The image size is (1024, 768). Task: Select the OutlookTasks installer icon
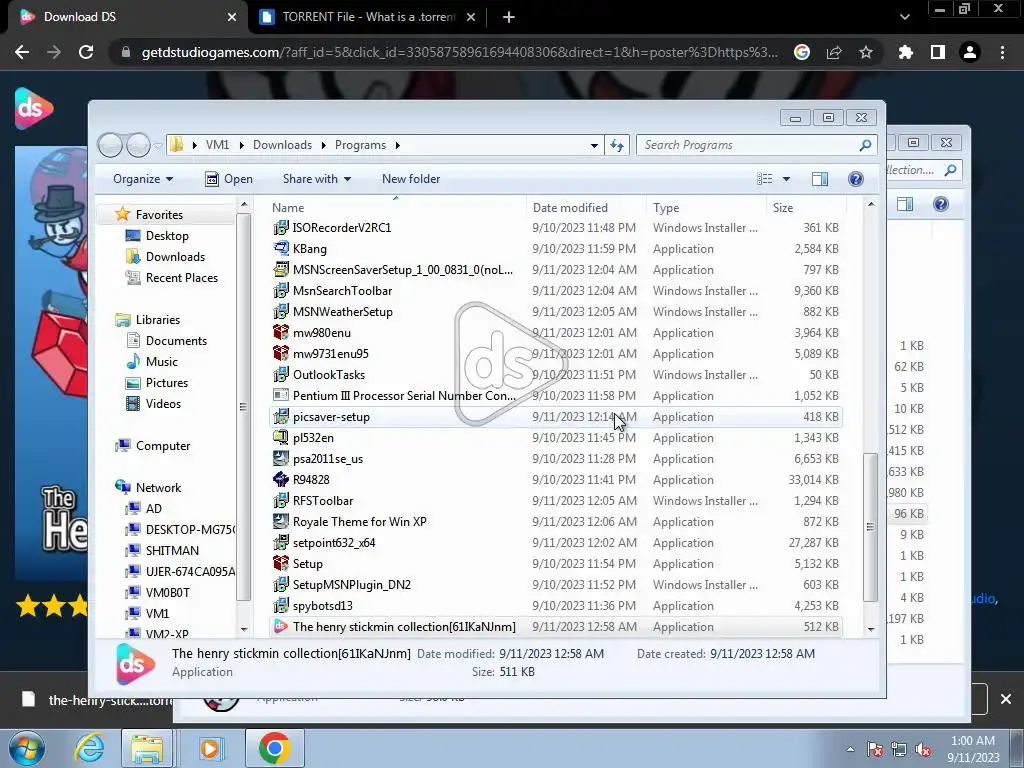pyautogui.click(x=281, y=375)
